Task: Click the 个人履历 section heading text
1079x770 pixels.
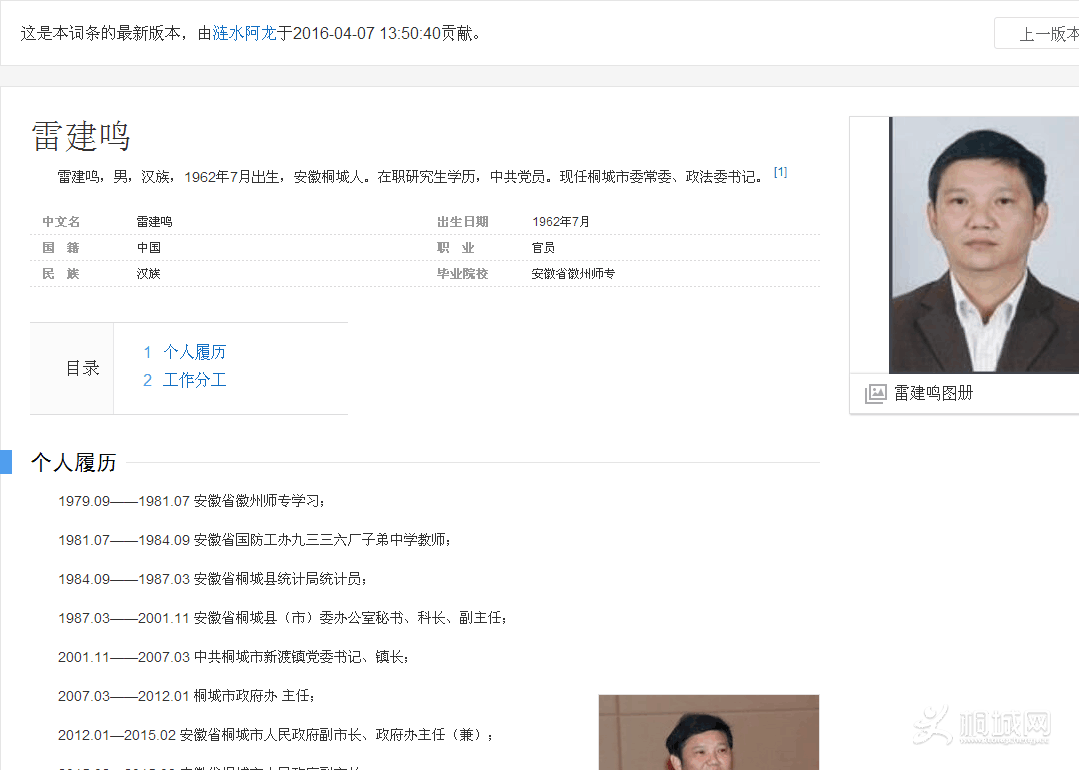Action: 74,462
